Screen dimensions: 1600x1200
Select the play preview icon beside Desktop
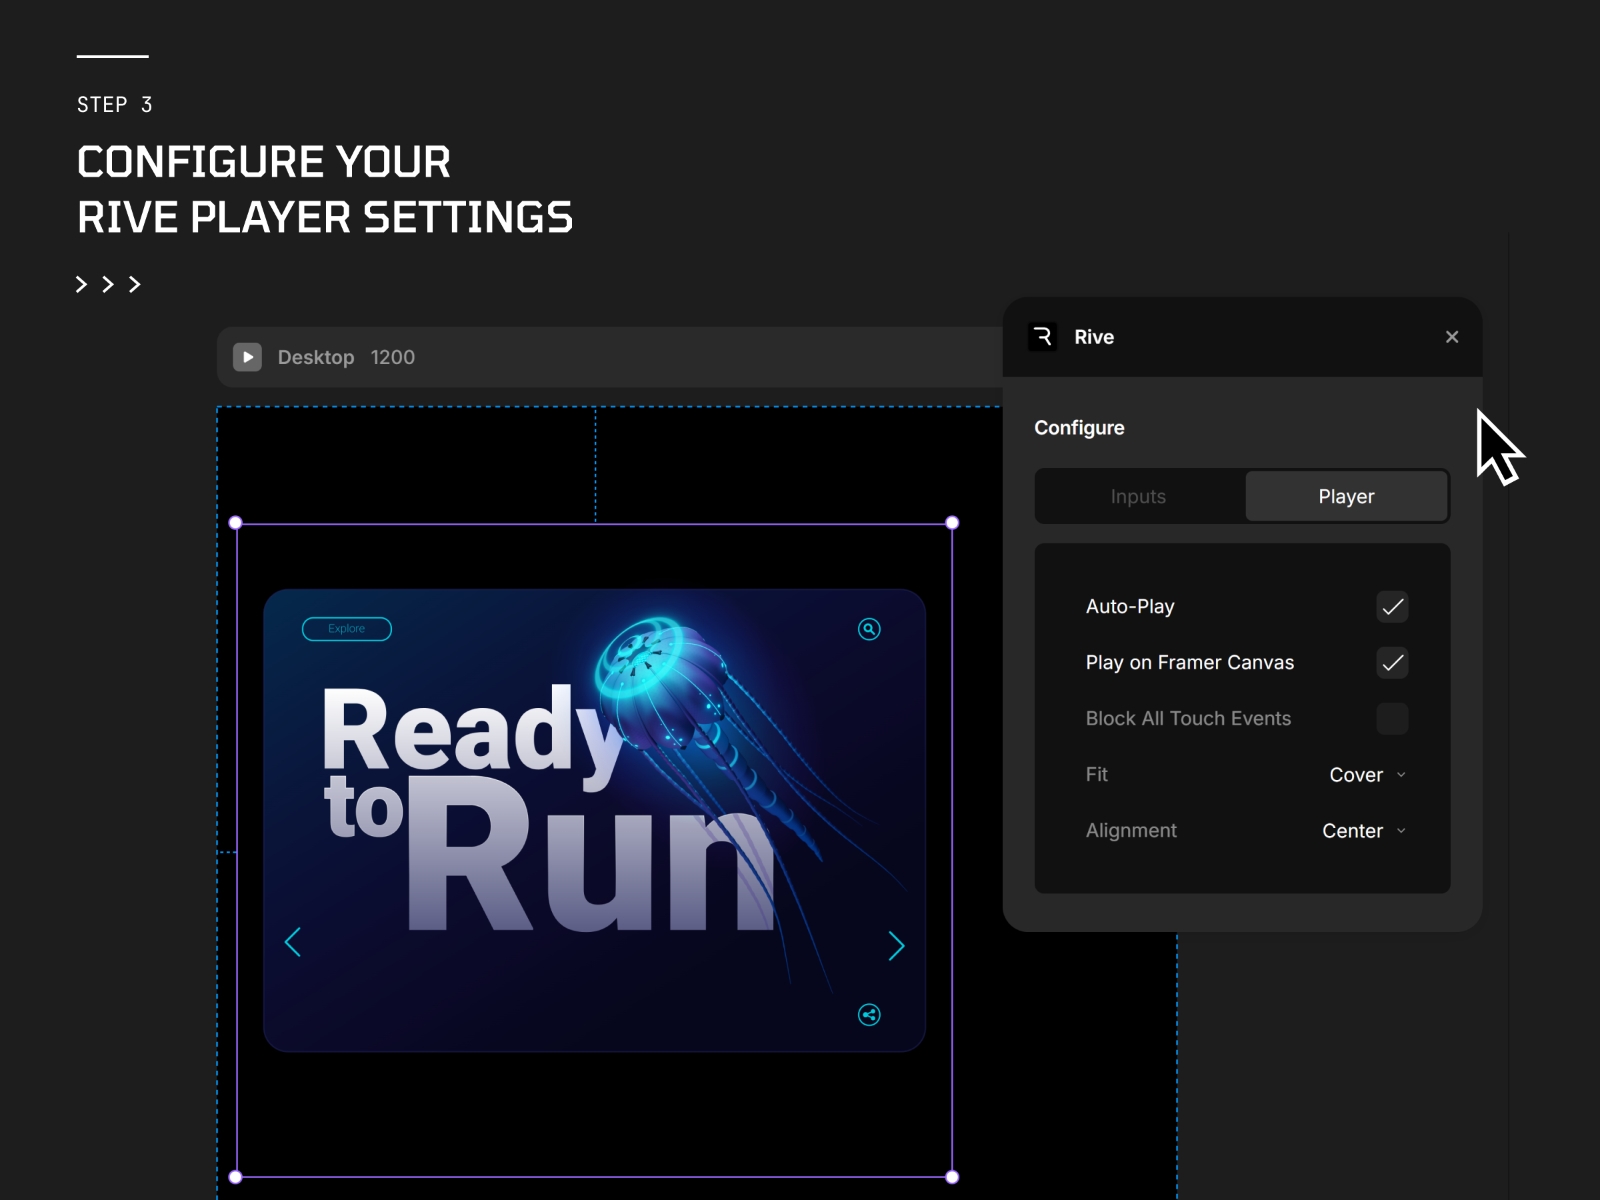coord(247,357)
